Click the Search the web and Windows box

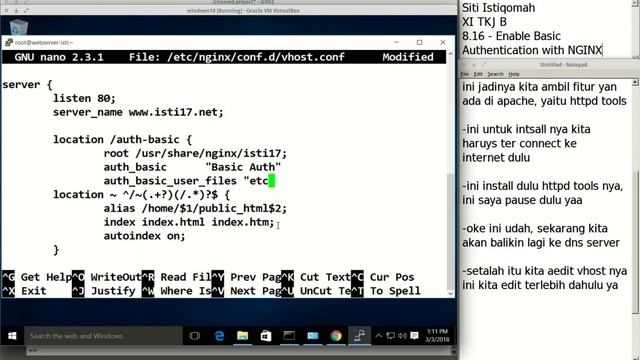103,336
